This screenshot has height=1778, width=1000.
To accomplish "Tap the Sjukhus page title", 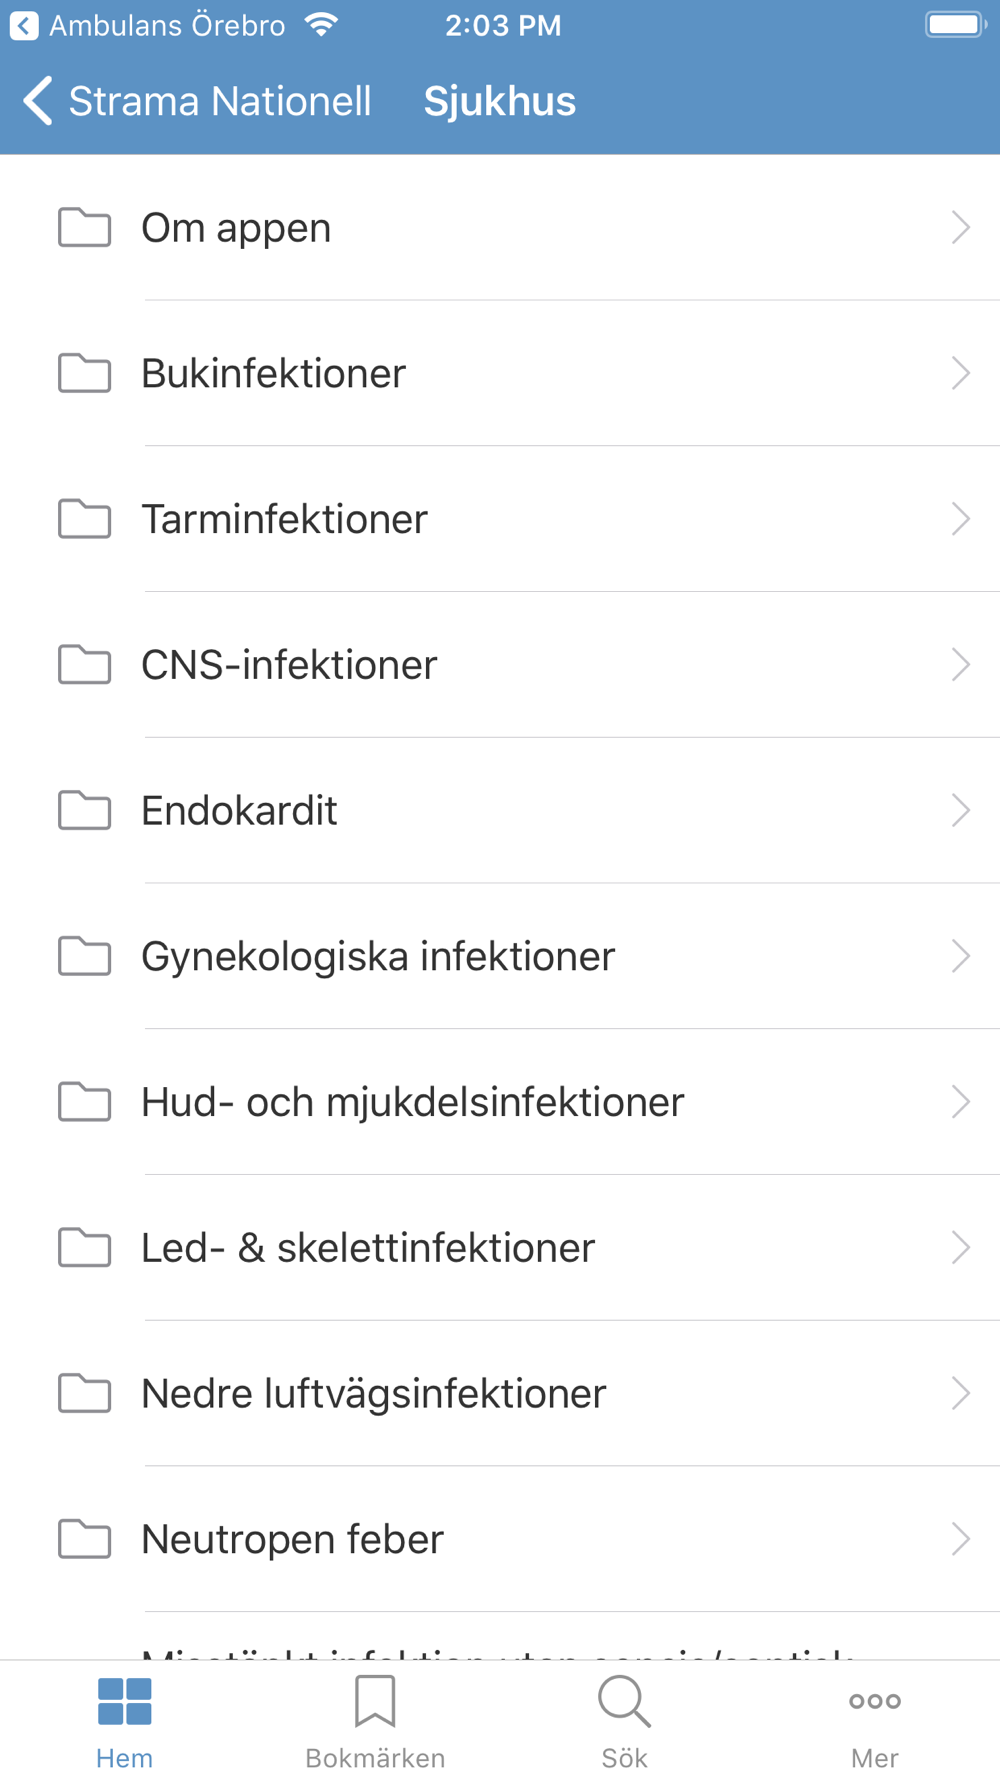I will click(x=500, y=101).
